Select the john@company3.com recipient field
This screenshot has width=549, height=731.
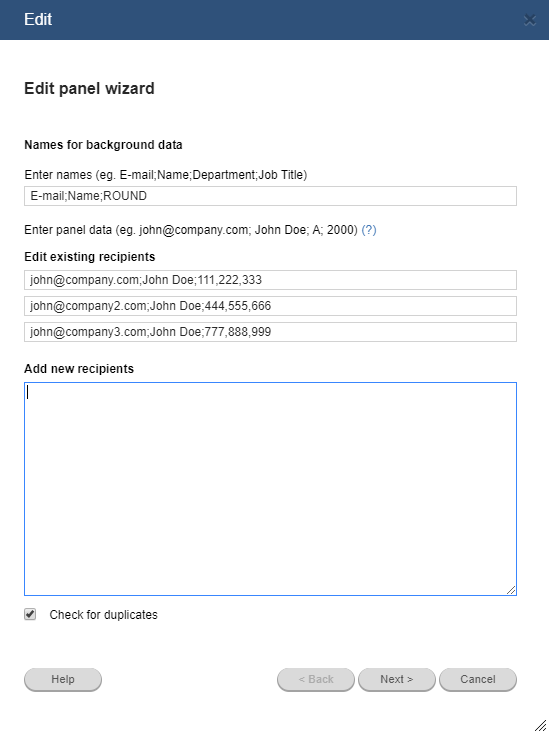click(270, 332)
